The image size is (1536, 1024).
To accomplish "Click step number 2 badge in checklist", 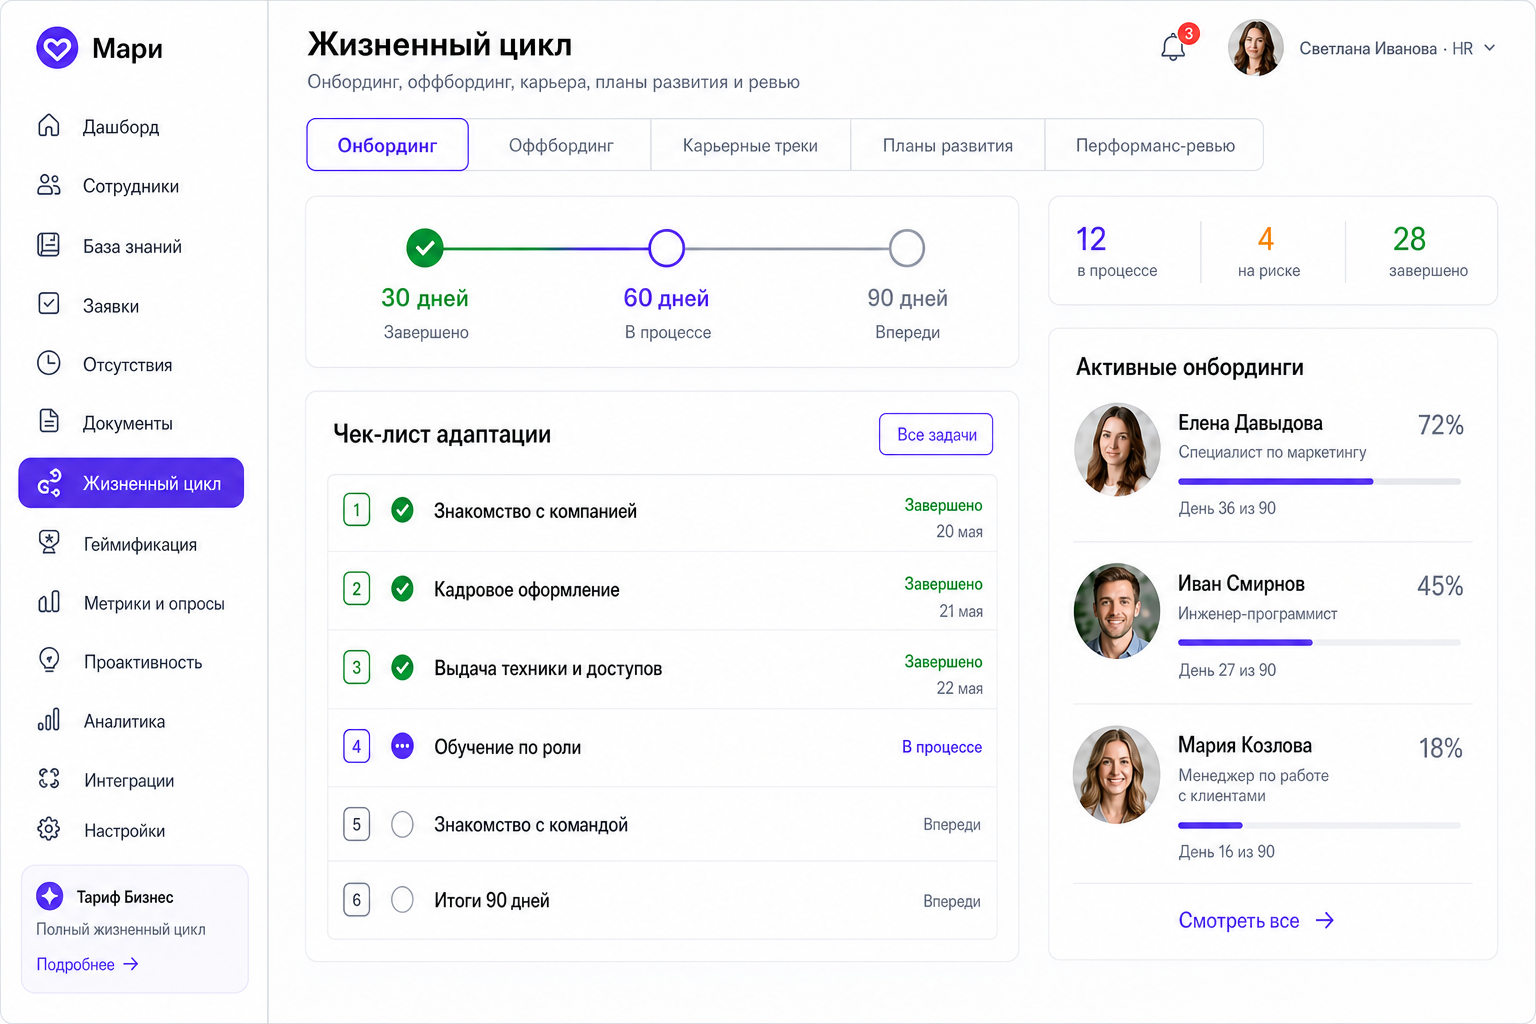I will 357,589.
